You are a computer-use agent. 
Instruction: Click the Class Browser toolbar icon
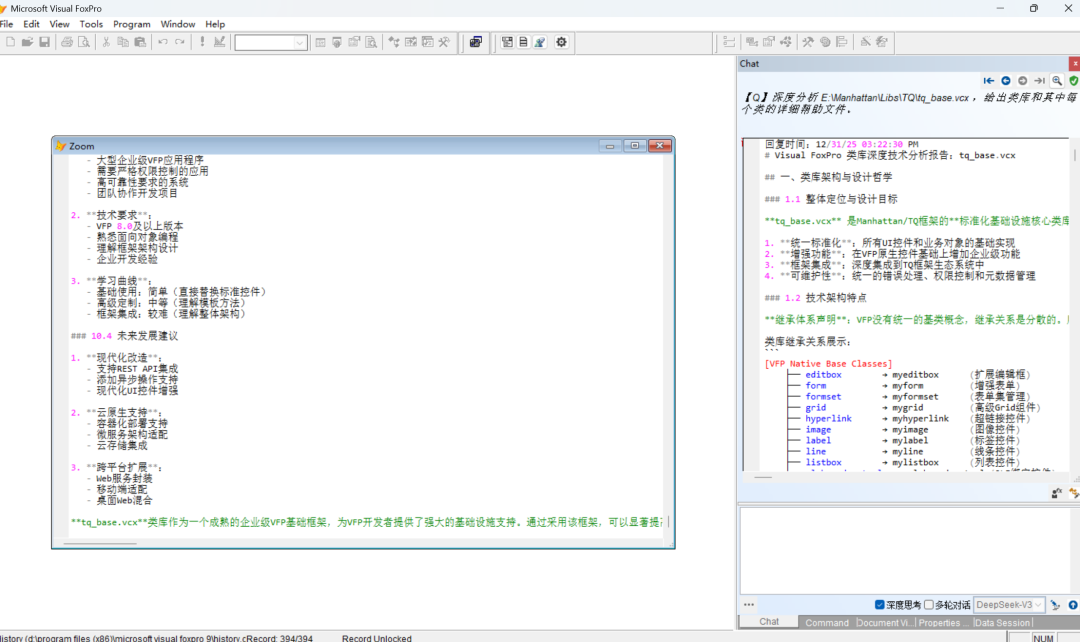tap(394, 42)
